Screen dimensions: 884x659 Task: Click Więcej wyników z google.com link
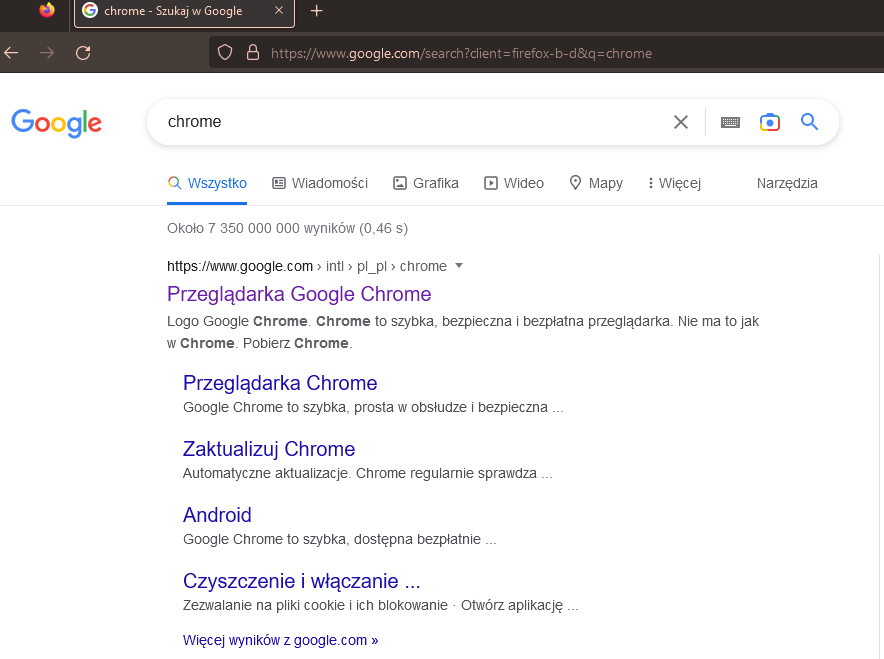[280, 640]
